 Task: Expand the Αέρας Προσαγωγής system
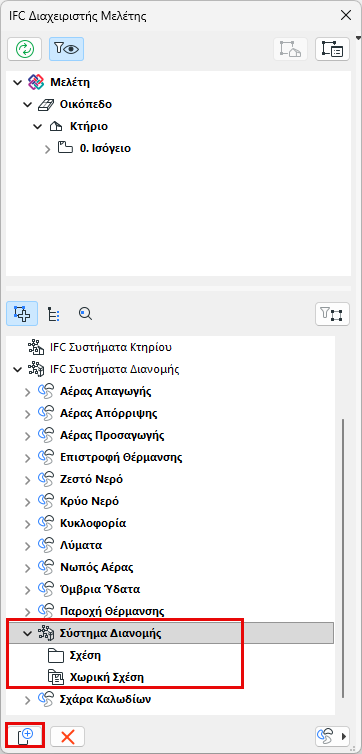27,436
